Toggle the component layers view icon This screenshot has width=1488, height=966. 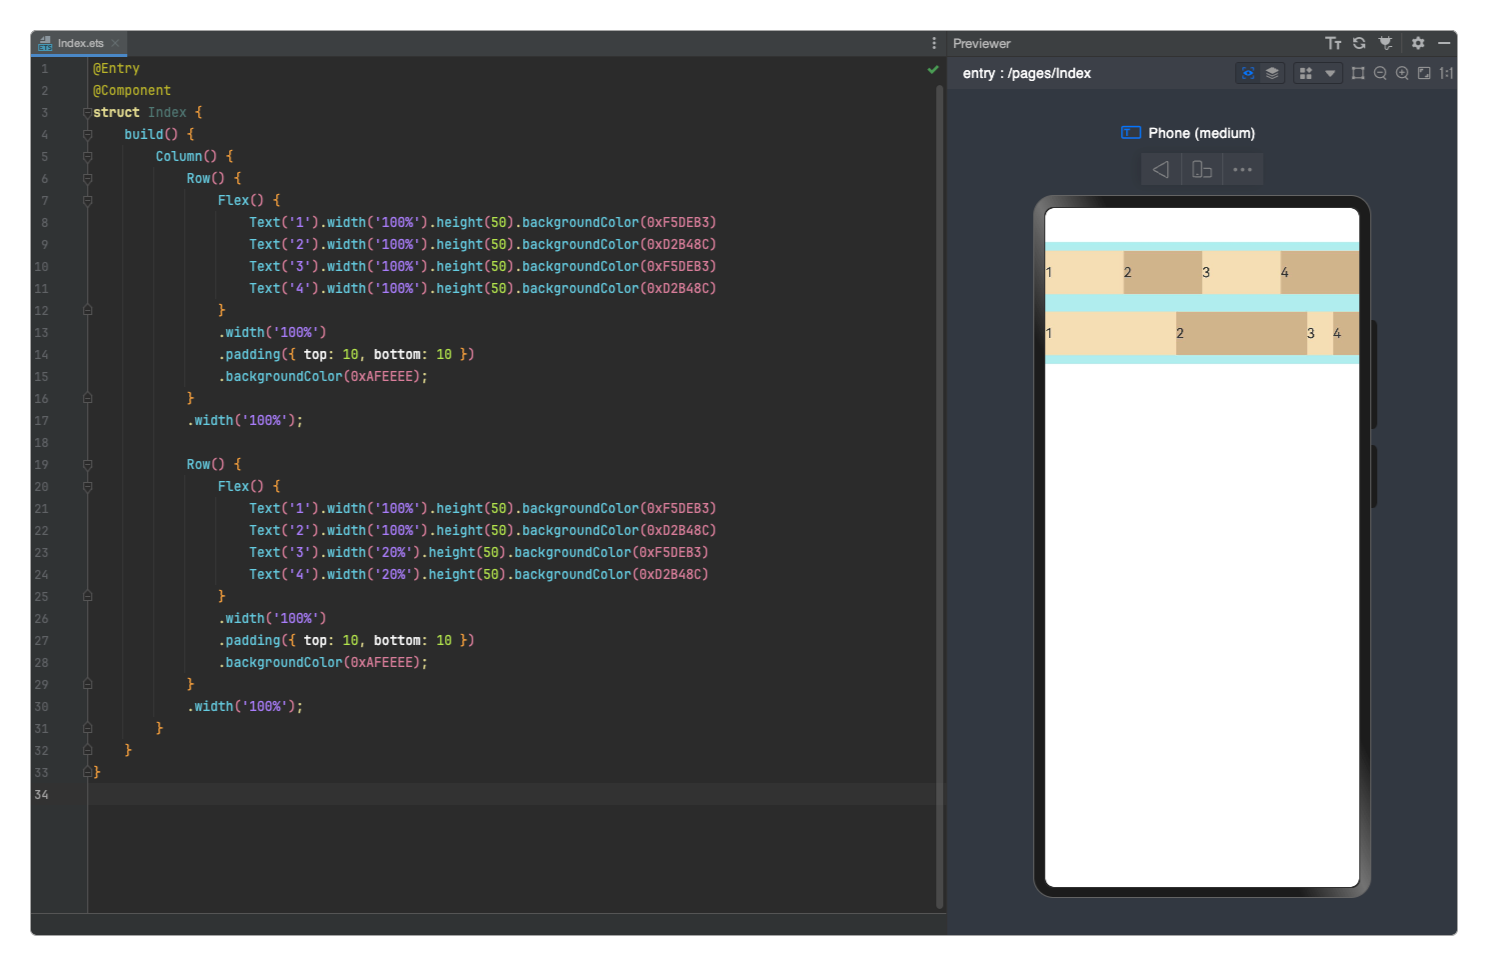[1272, 73]
